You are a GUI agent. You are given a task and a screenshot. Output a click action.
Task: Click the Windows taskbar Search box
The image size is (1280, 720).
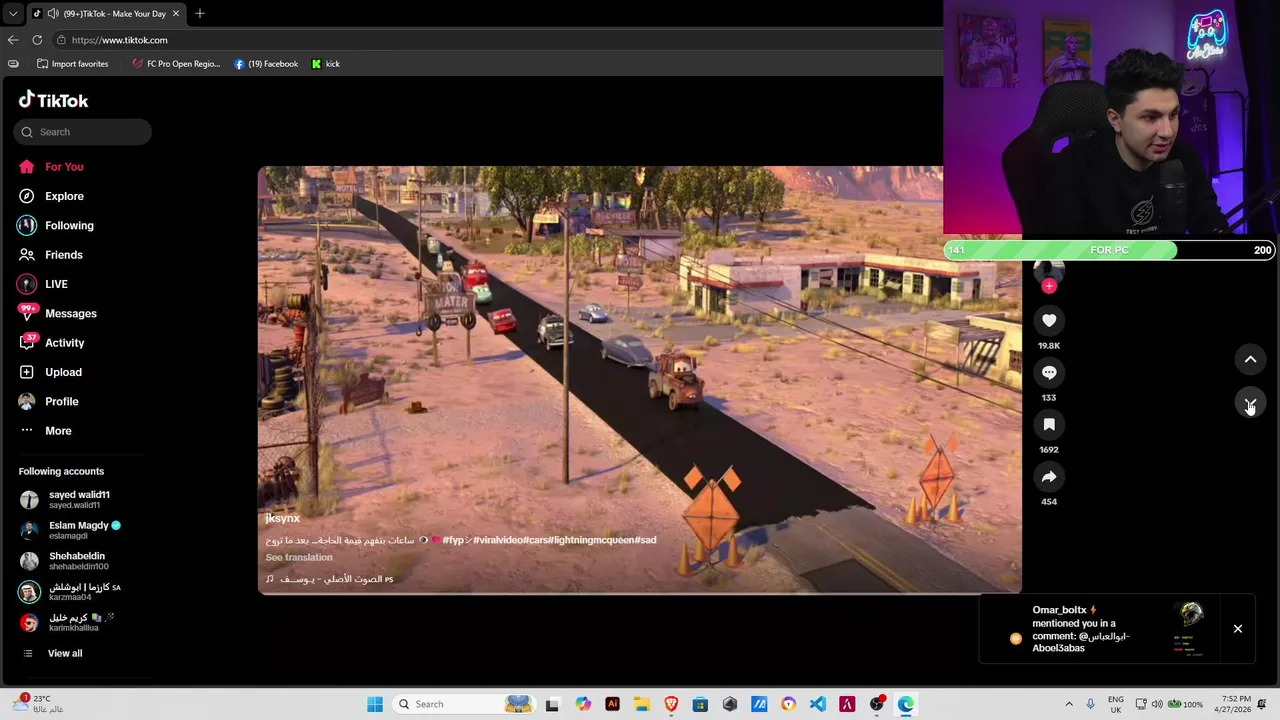point(465,704)
